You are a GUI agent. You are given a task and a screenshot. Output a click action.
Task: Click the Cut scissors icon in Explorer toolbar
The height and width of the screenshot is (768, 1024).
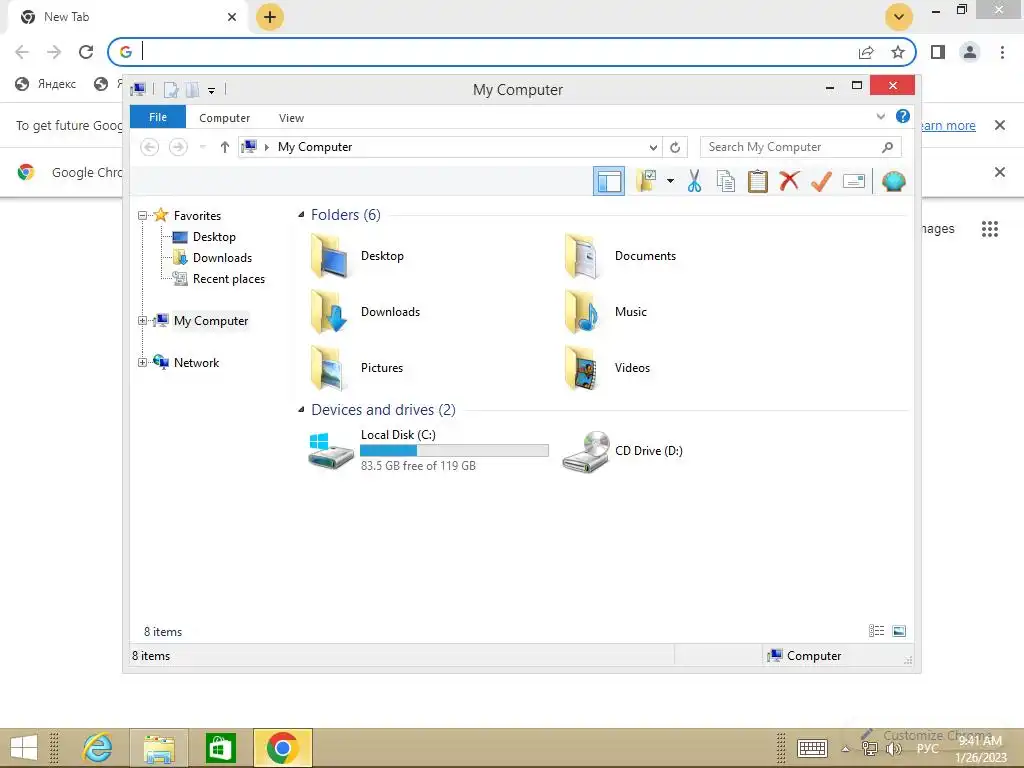point(694,181)
